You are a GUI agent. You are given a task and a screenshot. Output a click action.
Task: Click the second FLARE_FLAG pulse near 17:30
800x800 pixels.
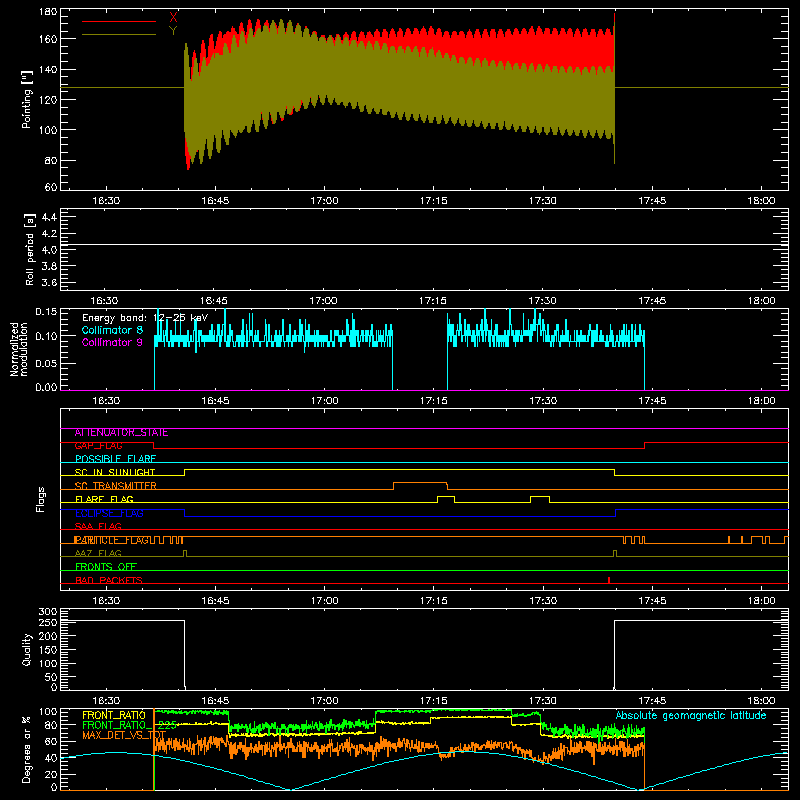[x=540, y=497]
